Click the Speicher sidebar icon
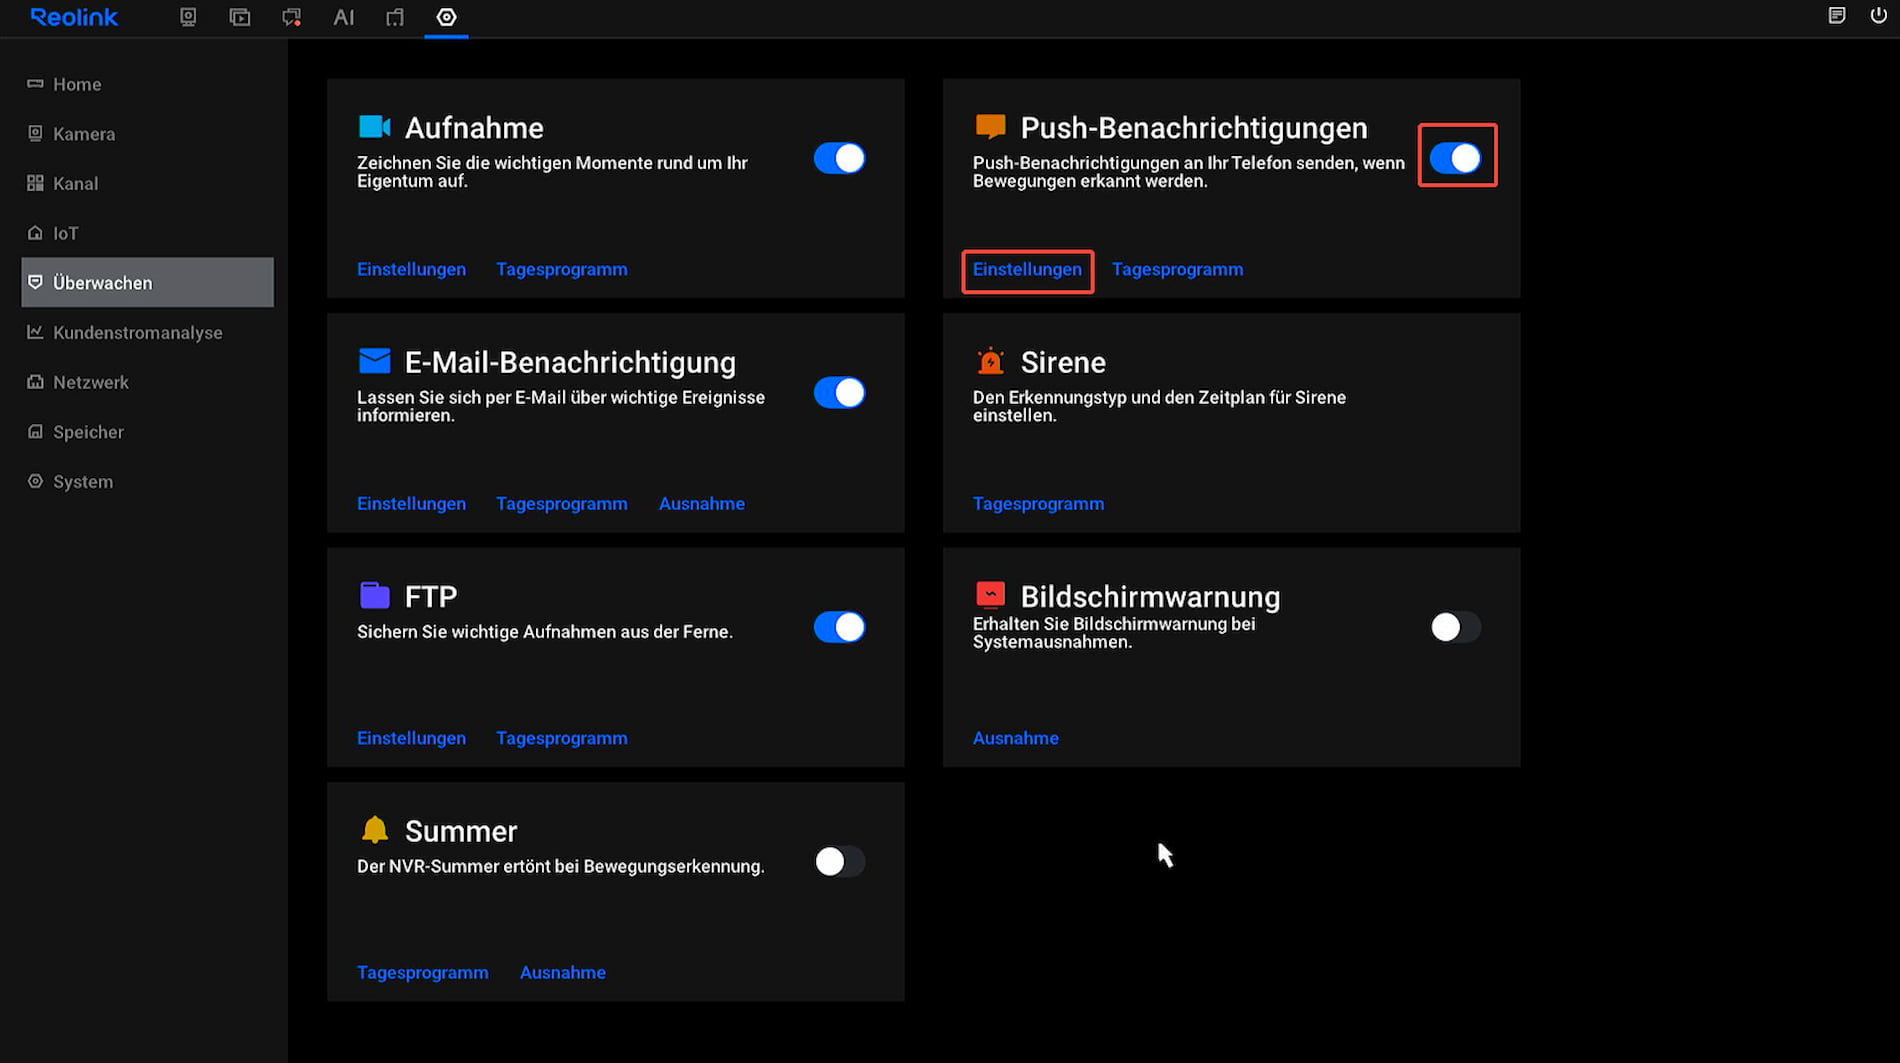The height and width of the screenshot is (1063, 1900). (x=35, y=431)
